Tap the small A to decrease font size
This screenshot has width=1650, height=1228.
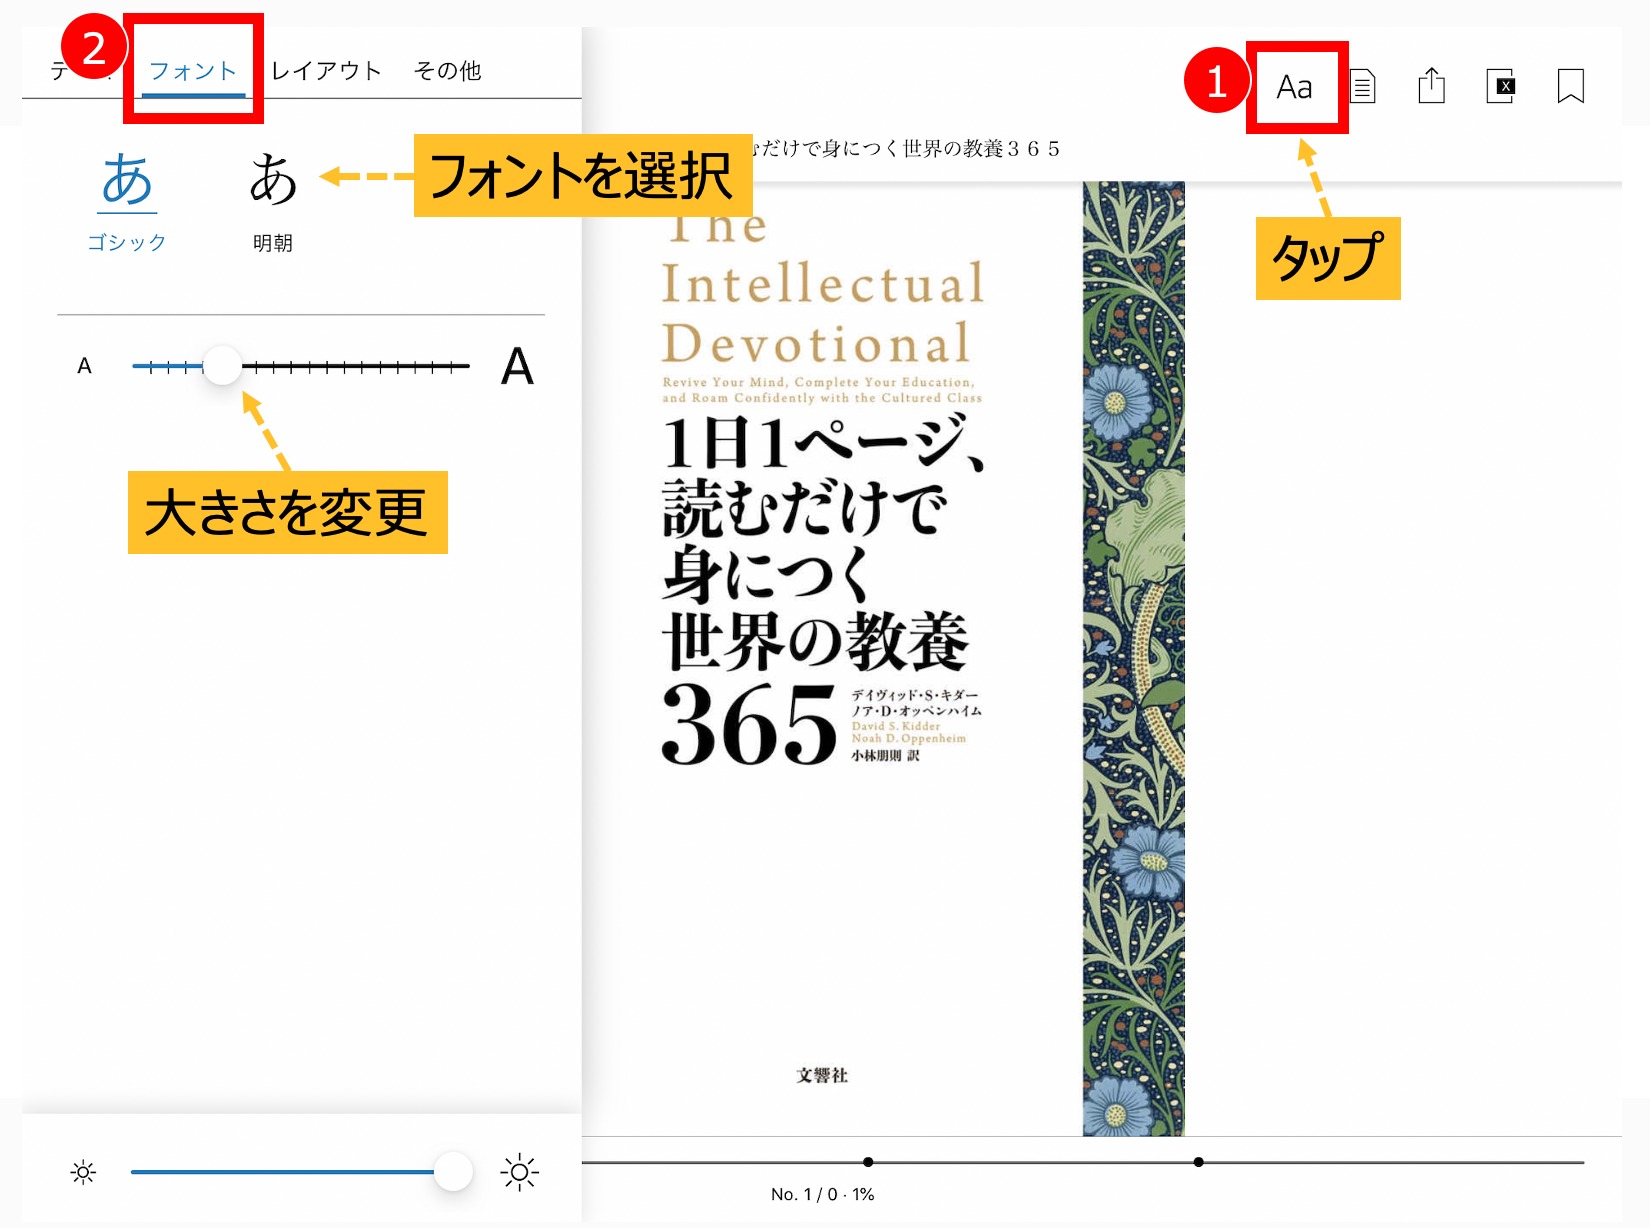pyautogui.click(x=85, y=366)
